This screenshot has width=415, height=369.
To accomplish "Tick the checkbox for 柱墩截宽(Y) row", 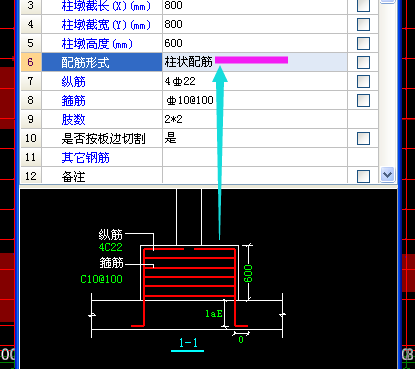I will click(x=363, y=24).
